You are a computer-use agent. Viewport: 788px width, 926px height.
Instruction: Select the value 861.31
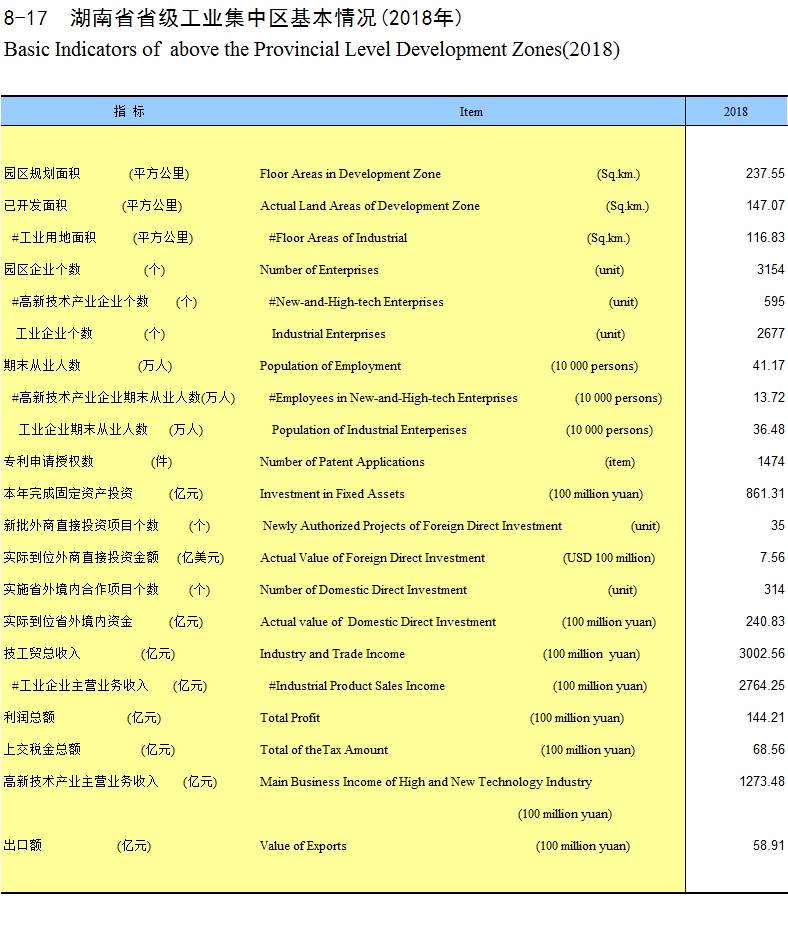tap(765, 493)
